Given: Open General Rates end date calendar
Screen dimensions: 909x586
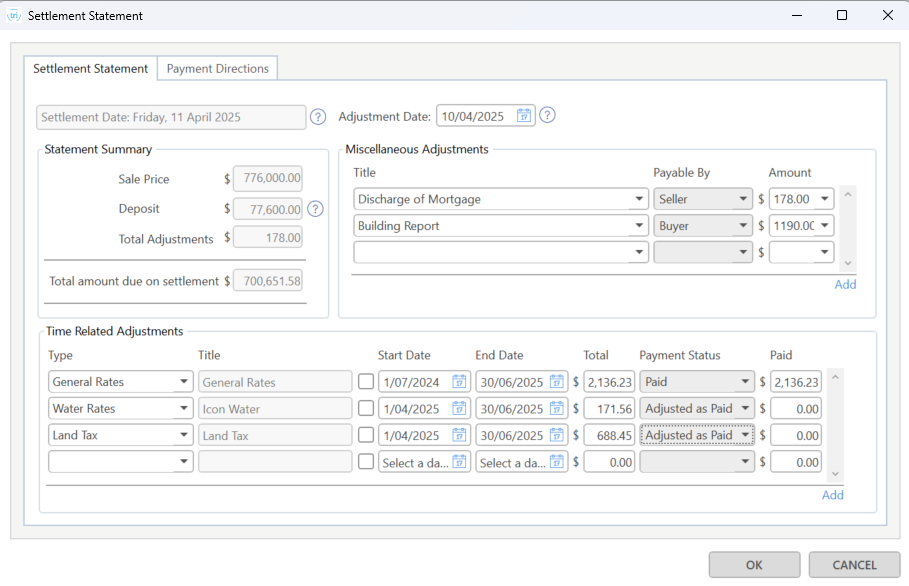Looking at the screenshot, I should coord(556,382).
